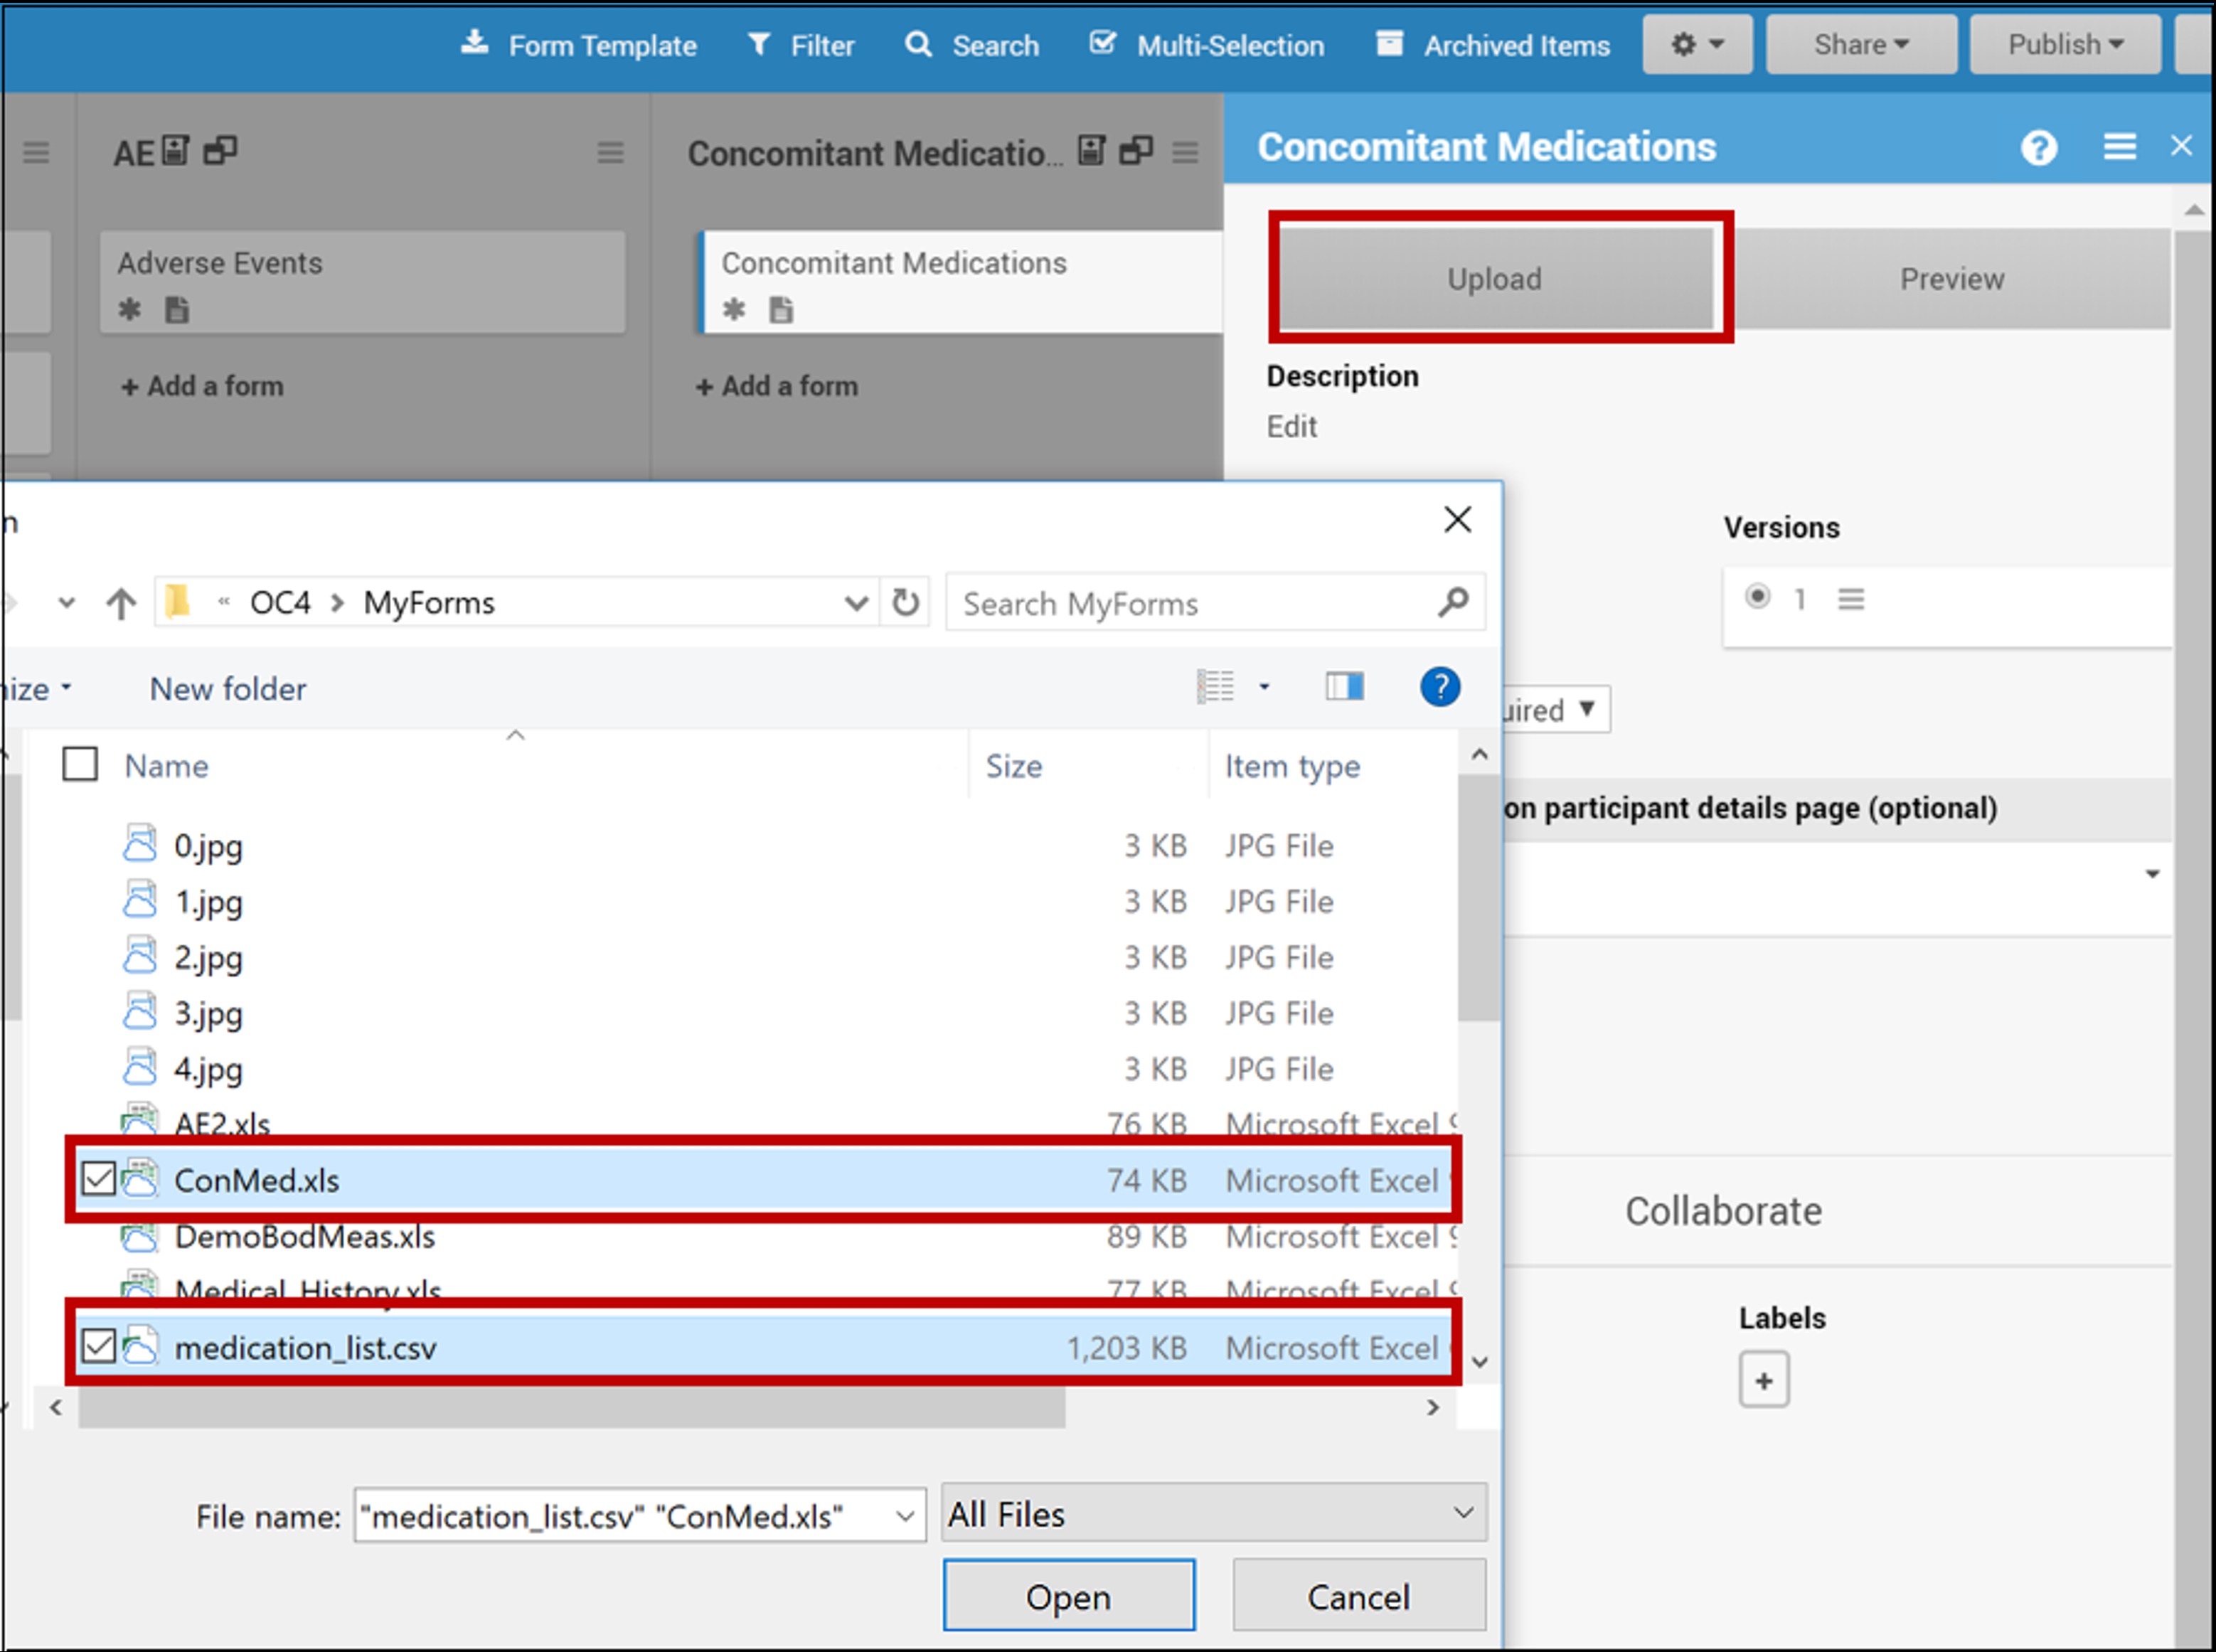Click the refresh icon in file dialog address bar
The height and width of the screenshot is (1652, 2216).
pyautogui.click(x=905, y=602)
